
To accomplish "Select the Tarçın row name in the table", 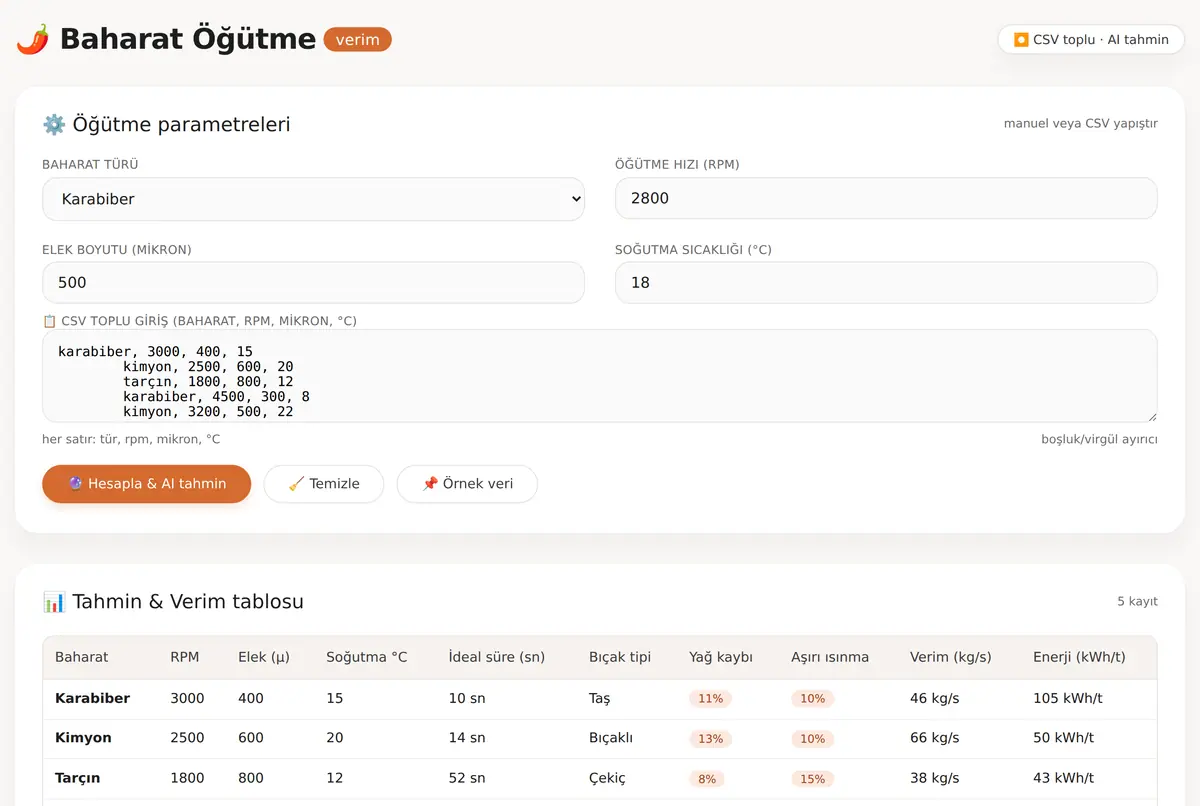I will (x=78, y=778).
